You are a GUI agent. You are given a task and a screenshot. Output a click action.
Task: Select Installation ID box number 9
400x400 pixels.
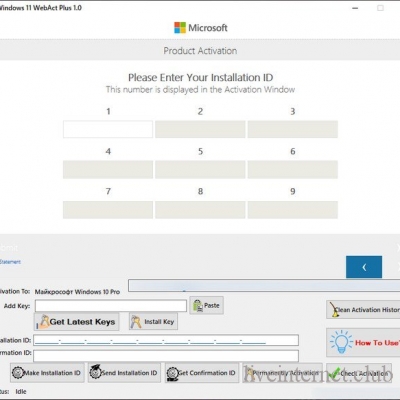click(293, 210)
